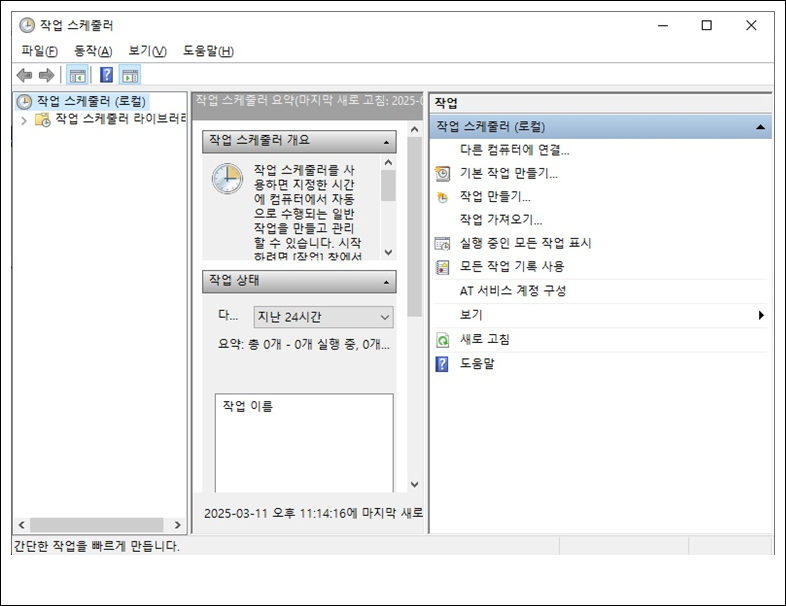Click the 요약: 총 0개 summary text

[x=304, y=344]
